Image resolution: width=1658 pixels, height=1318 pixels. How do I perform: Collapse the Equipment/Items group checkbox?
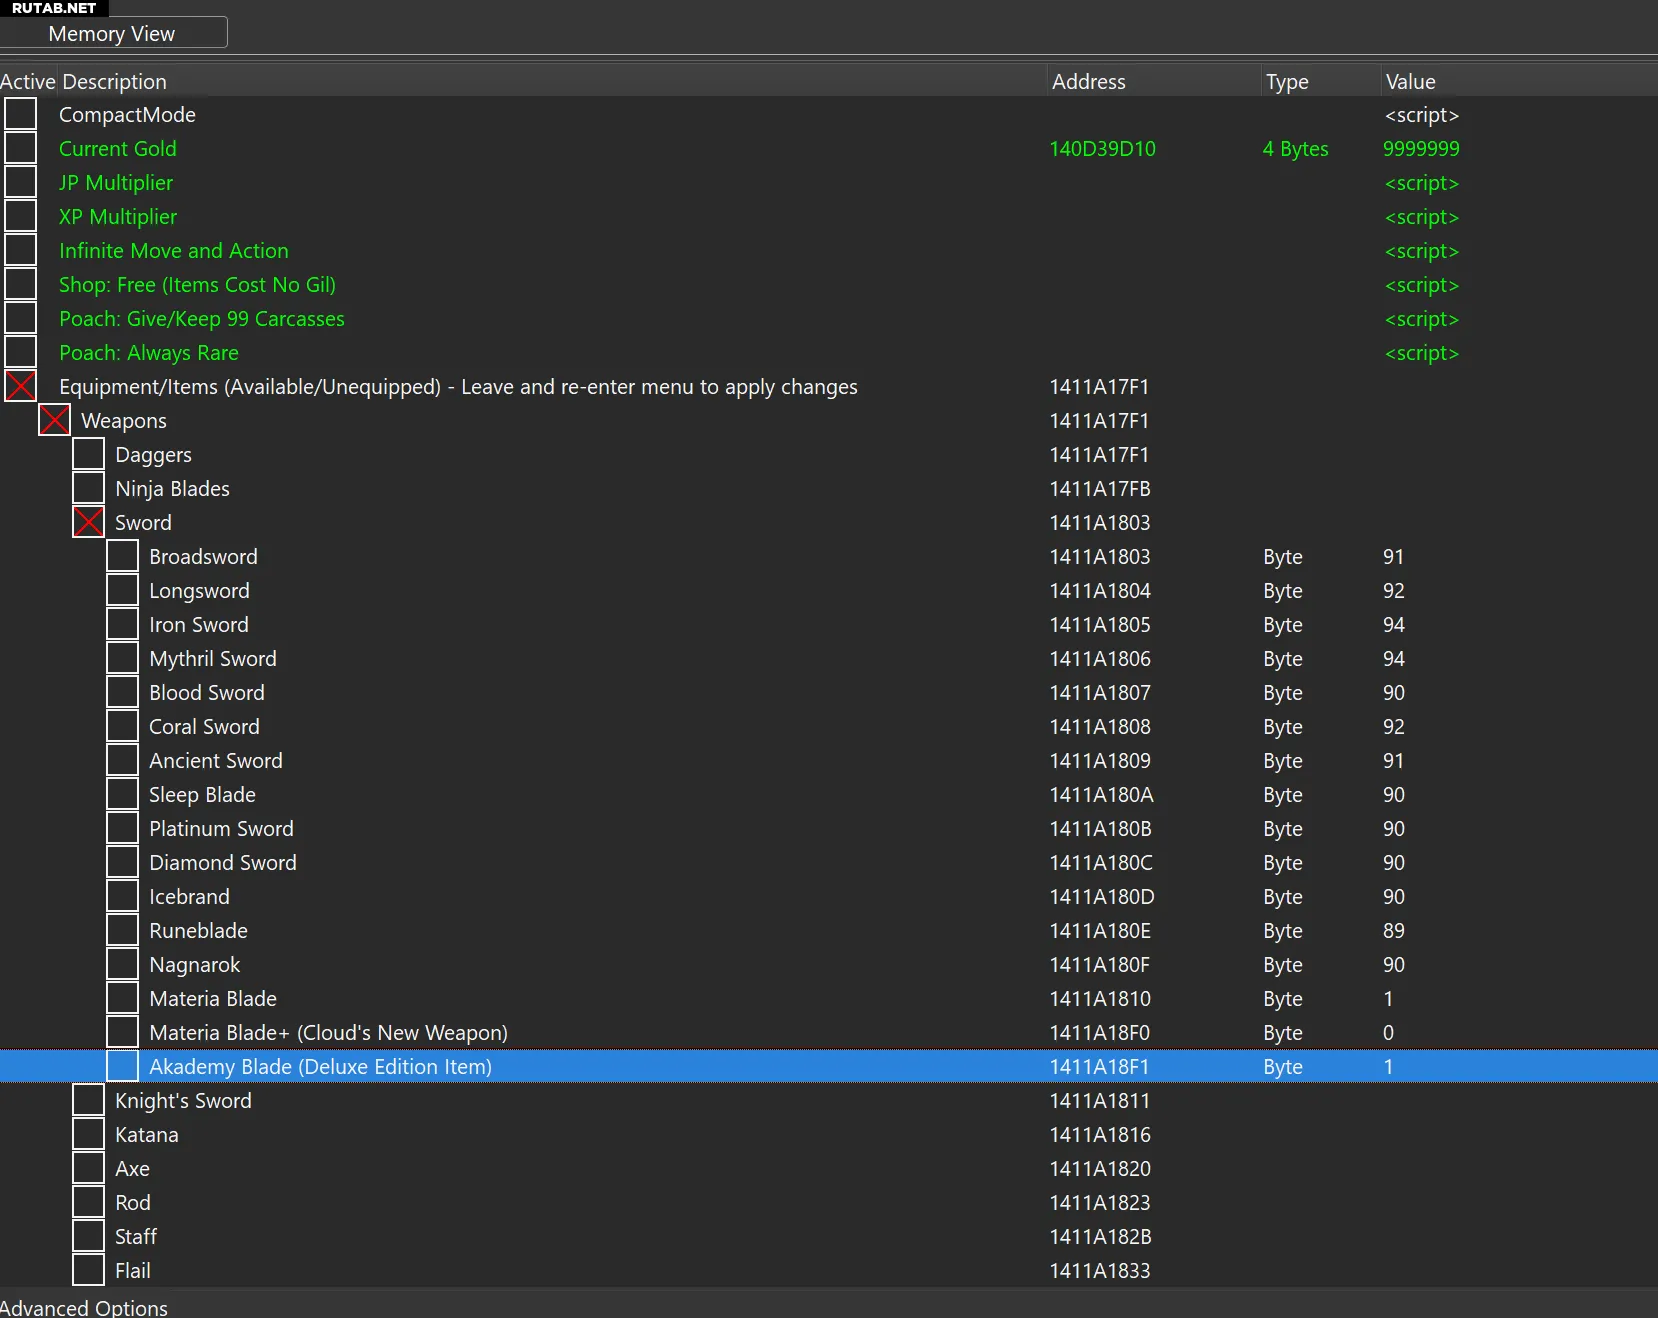21,386
